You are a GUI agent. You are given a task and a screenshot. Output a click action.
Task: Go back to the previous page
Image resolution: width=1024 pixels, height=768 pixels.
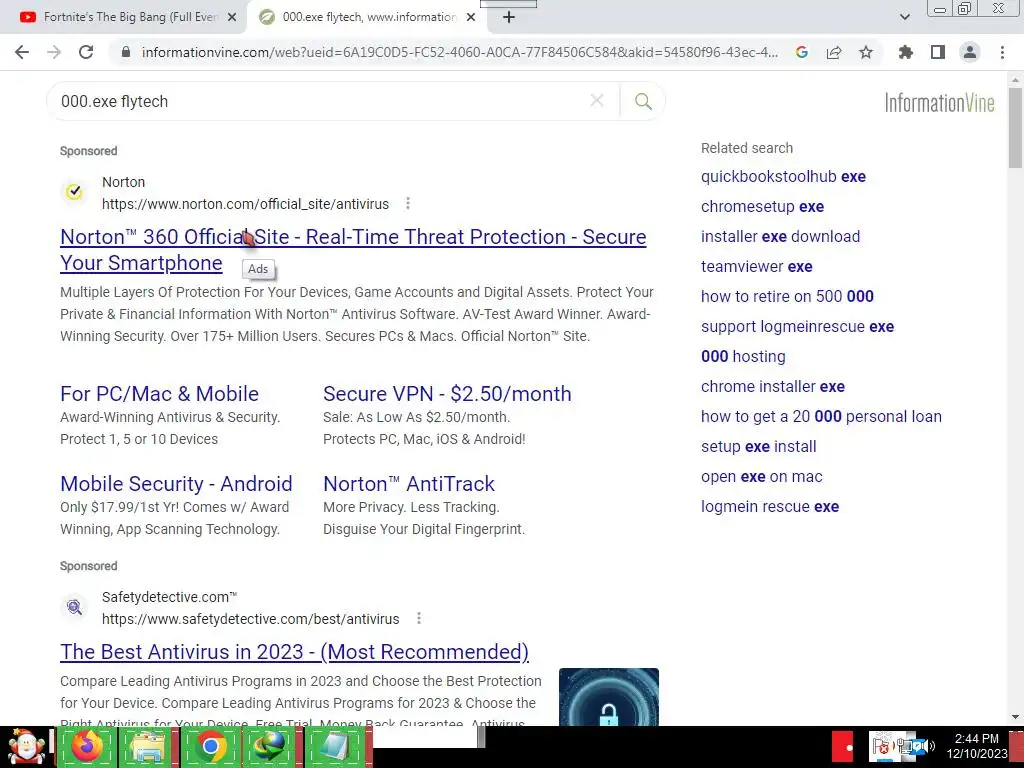22,52
